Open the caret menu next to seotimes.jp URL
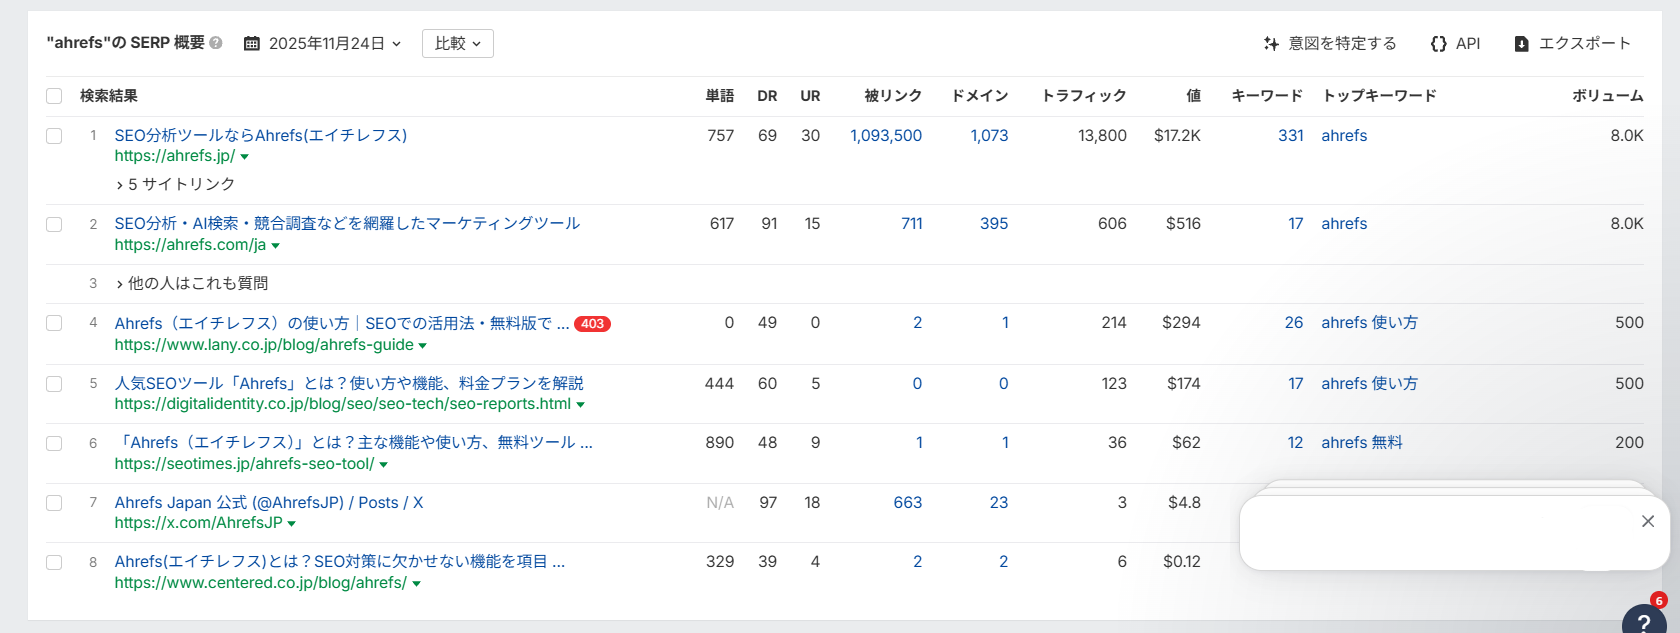 383,465
